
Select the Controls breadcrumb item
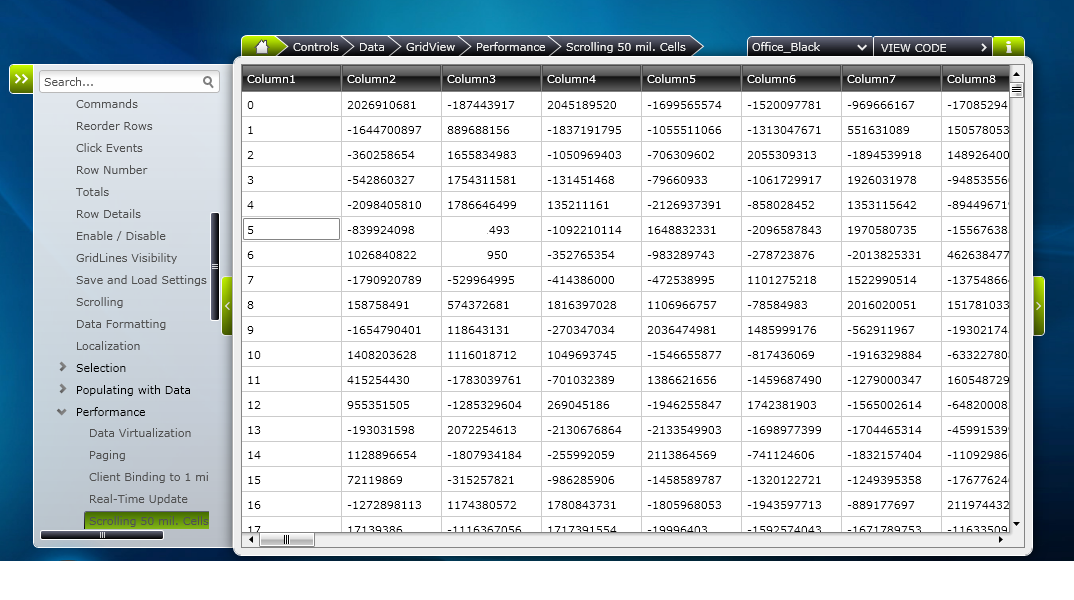(315, 47)
